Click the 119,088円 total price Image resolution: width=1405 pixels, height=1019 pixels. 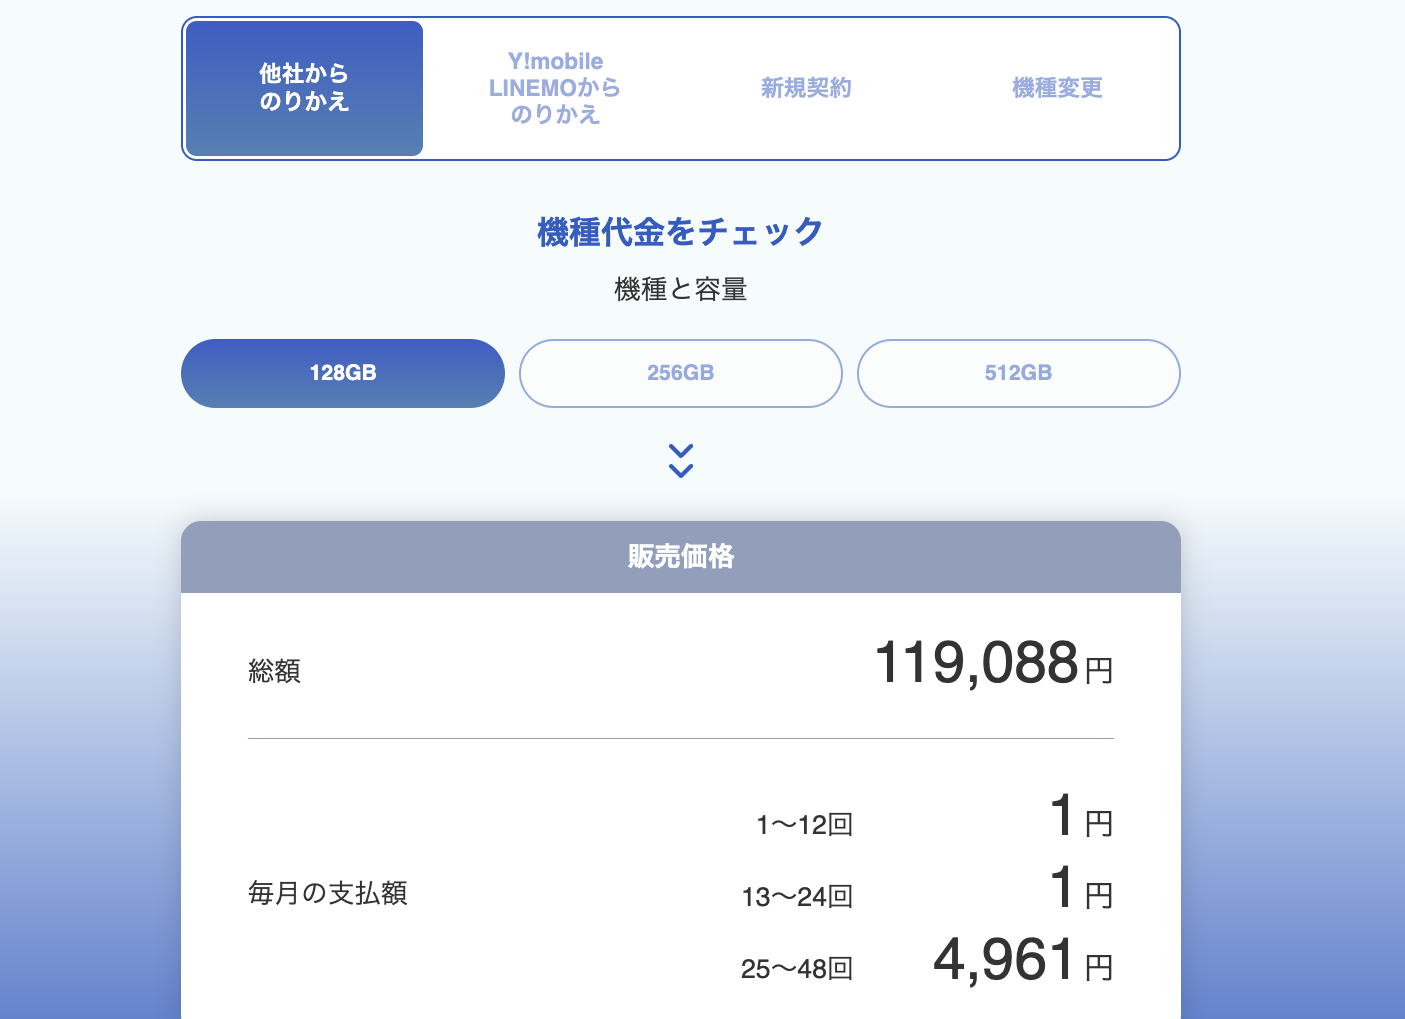pos(992,664)
